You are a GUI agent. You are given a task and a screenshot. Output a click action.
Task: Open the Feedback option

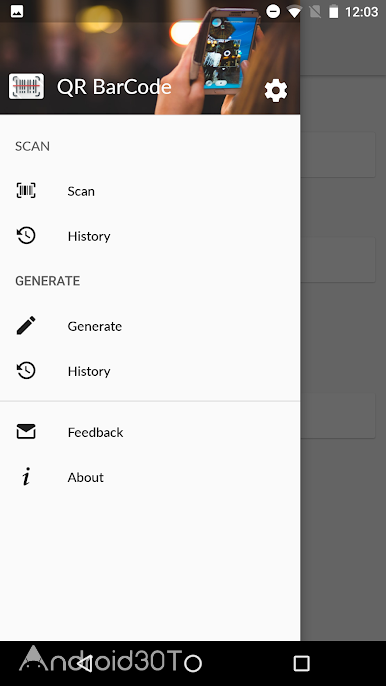point(150,432)
